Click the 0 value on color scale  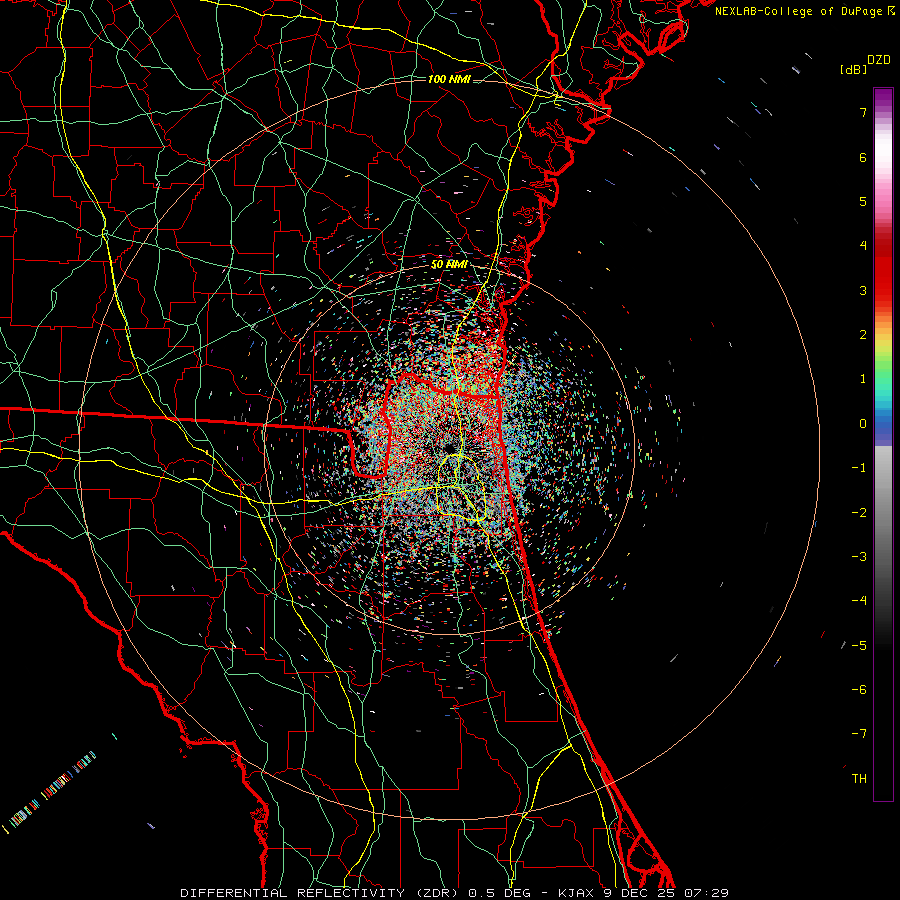point(863,424)
